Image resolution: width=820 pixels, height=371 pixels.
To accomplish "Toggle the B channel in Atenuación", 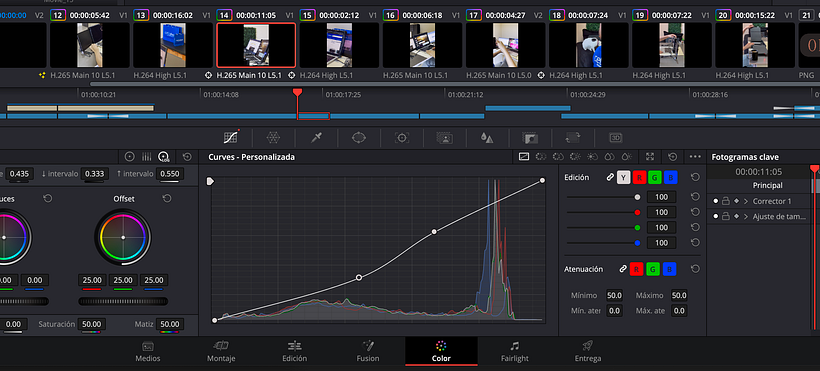I will (669, 269).
